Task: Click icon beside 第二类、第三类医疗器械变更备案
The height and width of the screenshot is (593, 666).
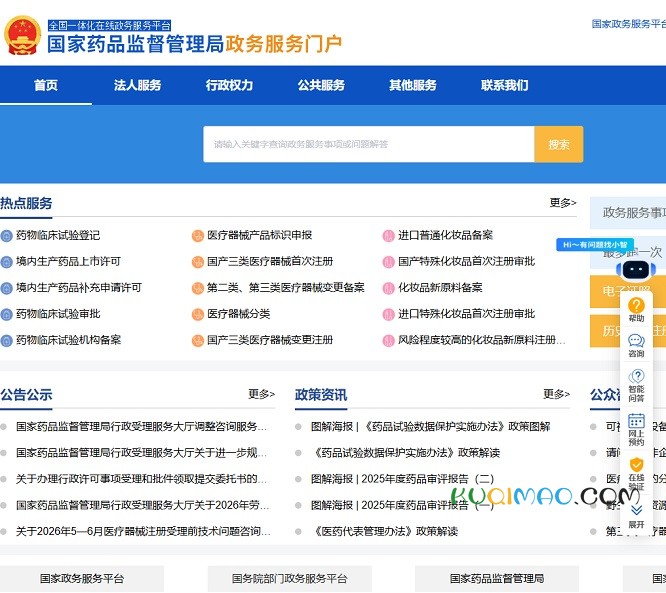Action: pyautogui.click(x=198, y=288)
